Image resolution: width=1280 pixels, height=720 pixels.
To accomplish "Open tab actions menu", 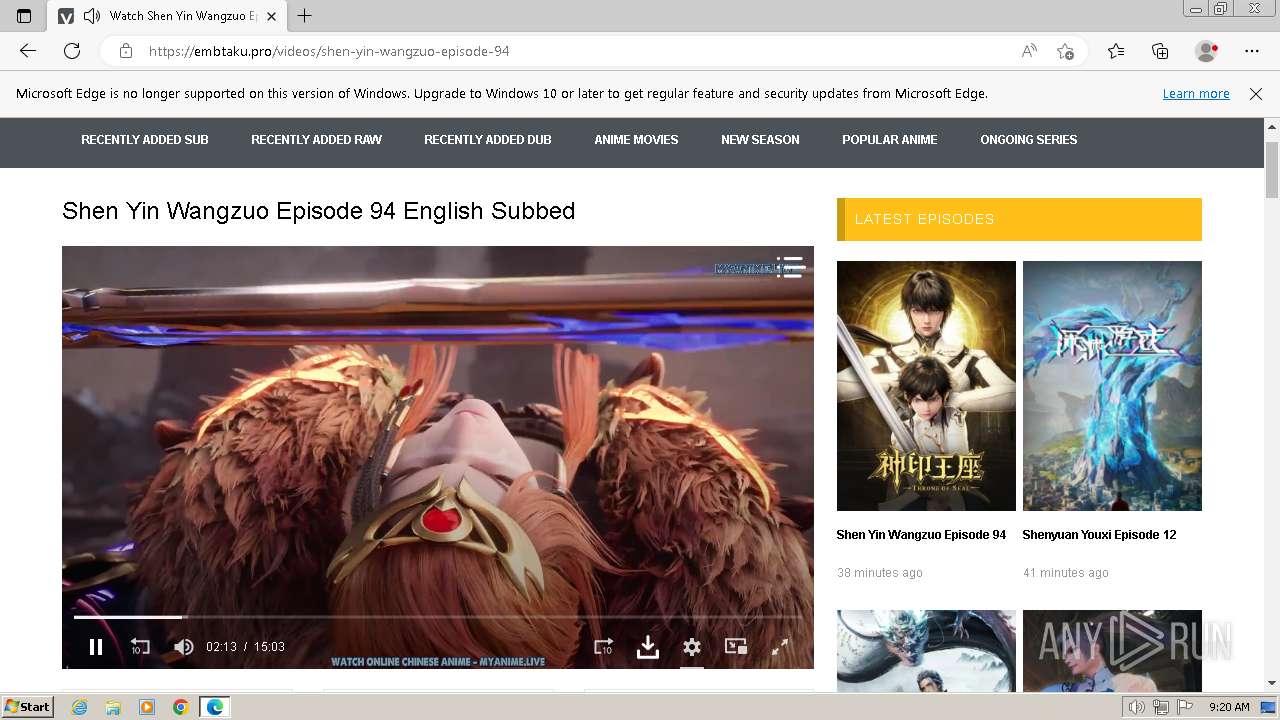I will 24,15.
